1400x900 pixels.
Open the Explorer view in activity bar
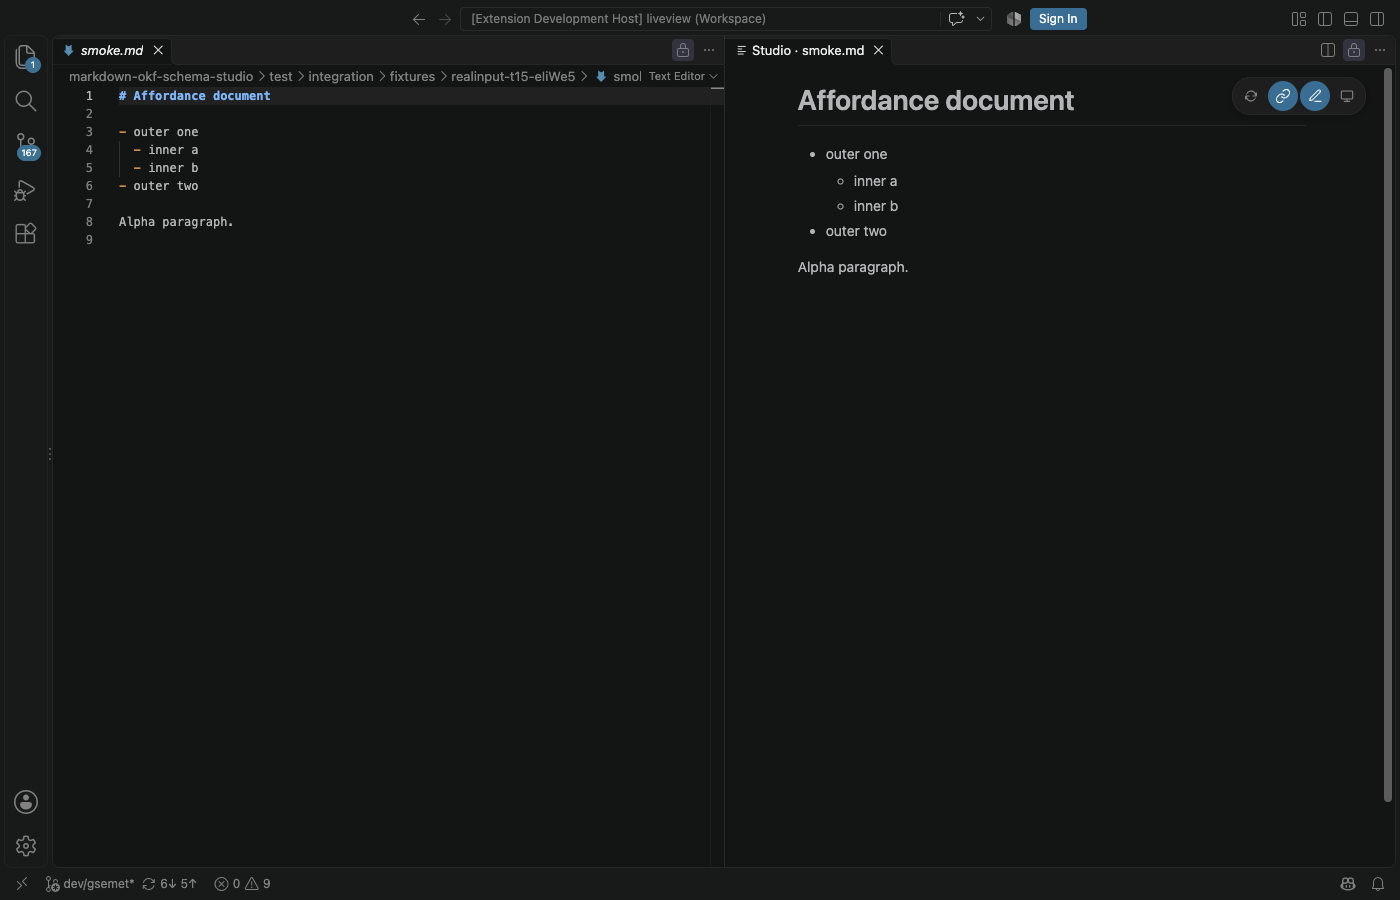tap(26, 57)
